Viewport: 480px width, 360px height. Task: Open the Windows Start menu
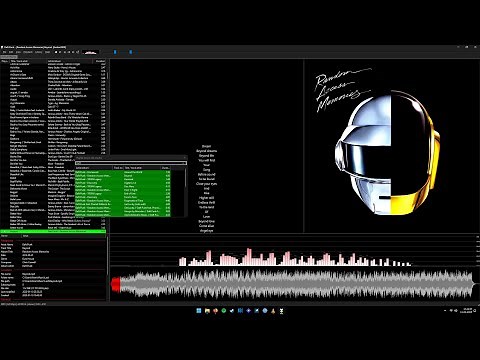click(x=199, y=311)
